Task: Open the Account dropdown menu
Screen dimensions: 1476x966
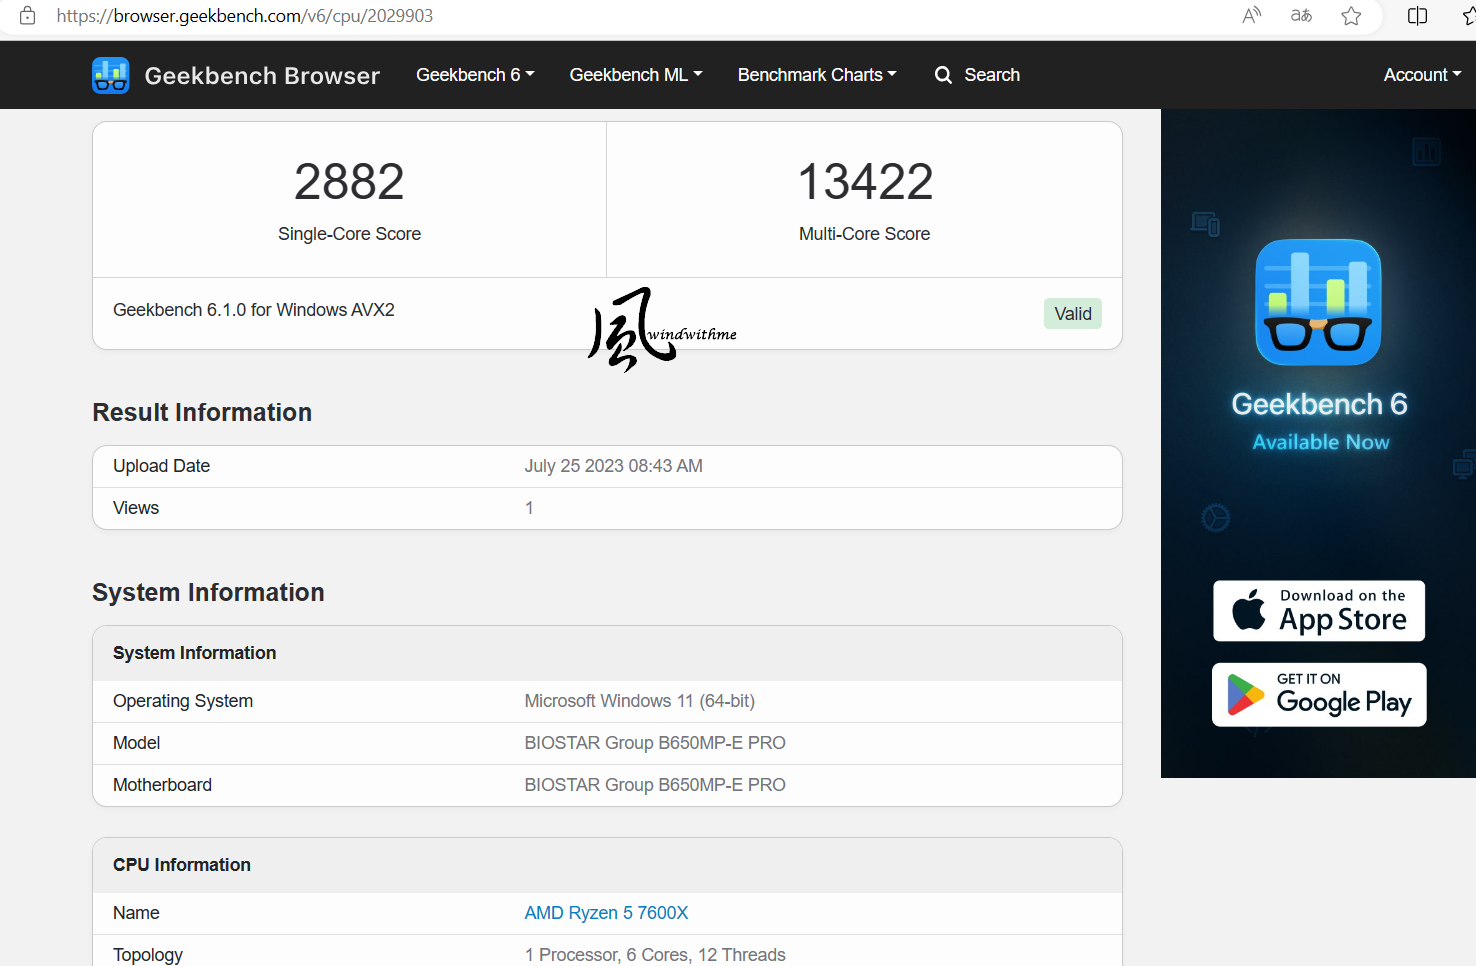Action: 1422,75
